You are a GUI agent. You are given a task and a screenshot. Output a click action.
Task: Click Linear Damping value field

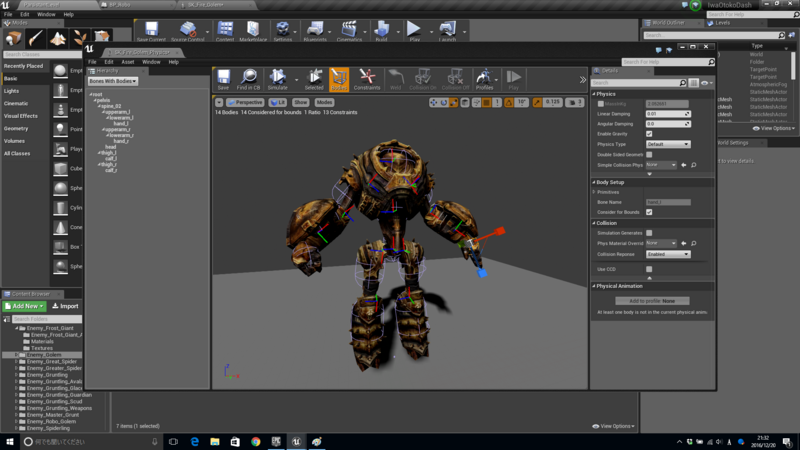(668, 114)
